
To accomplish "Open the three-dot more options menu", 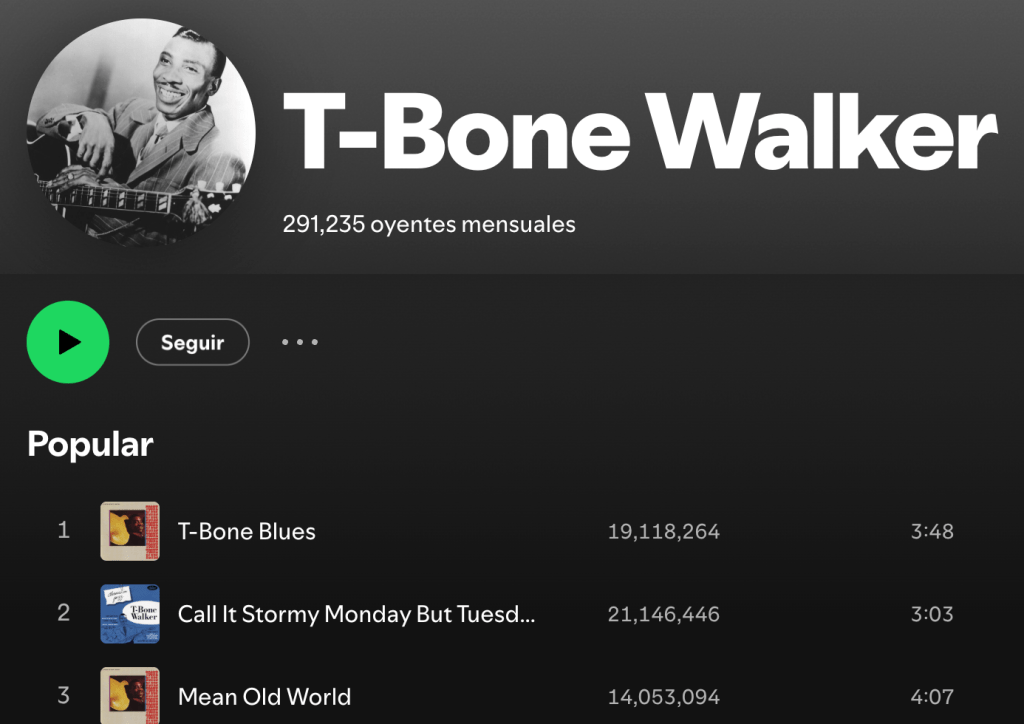I will click(300, 342).
